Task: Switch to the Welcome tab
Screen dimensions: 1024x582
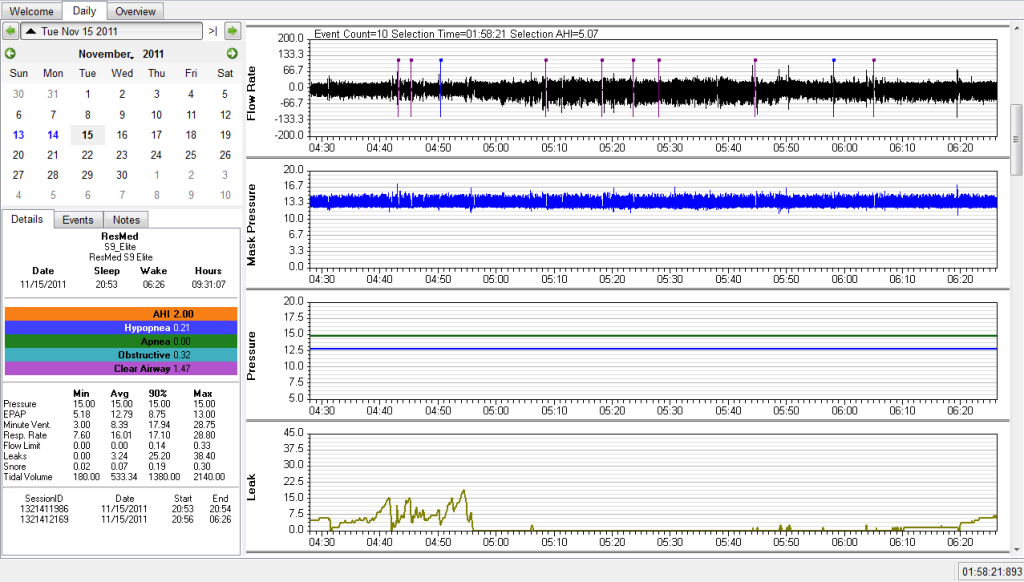Action: [31, 11]
